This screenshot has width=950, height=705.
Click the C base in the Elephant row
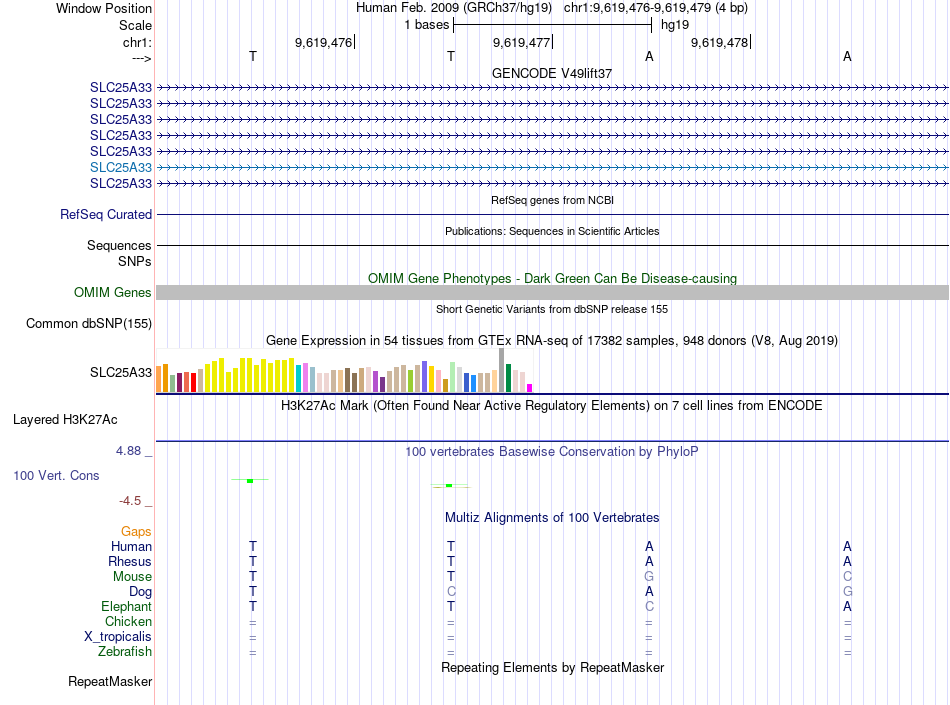tap(649, 607)
